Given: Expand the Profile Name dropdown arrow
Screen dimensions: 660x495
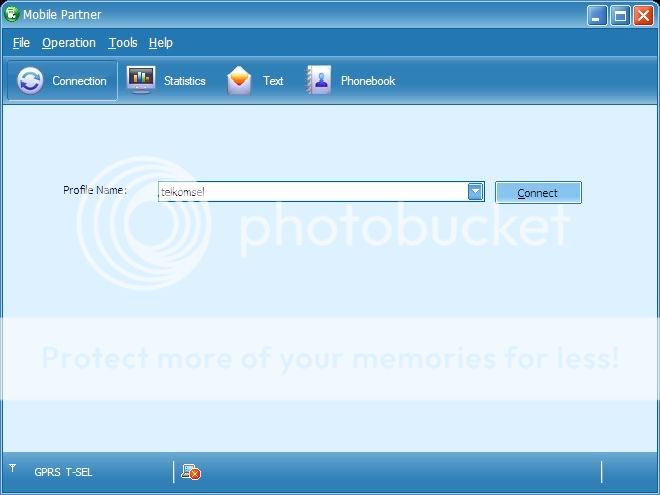Looking at the screenshot, I should (475, 192).
